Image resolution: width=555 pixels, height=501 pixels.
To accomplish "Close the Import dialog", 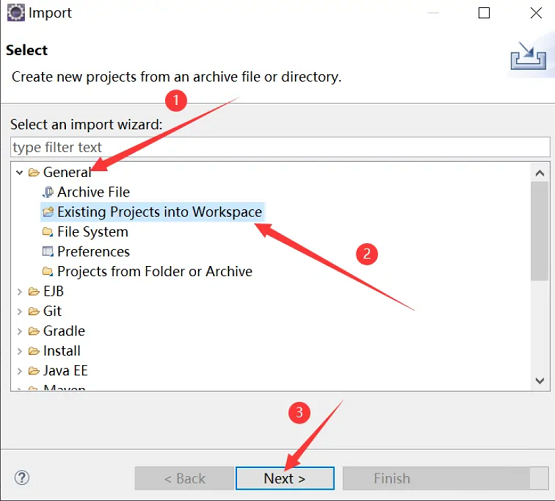I will (x=536, y=13).
